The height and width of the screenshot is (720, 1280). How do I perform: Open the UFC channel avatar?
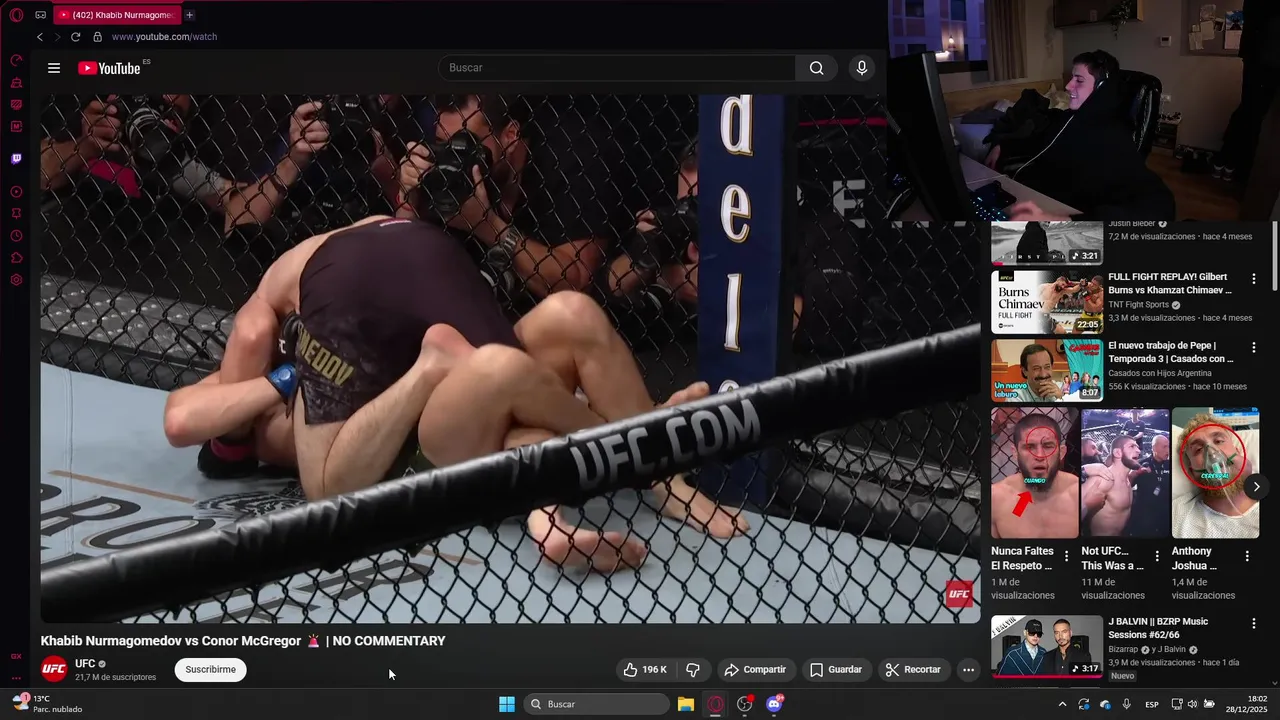(x=54, y=670)
